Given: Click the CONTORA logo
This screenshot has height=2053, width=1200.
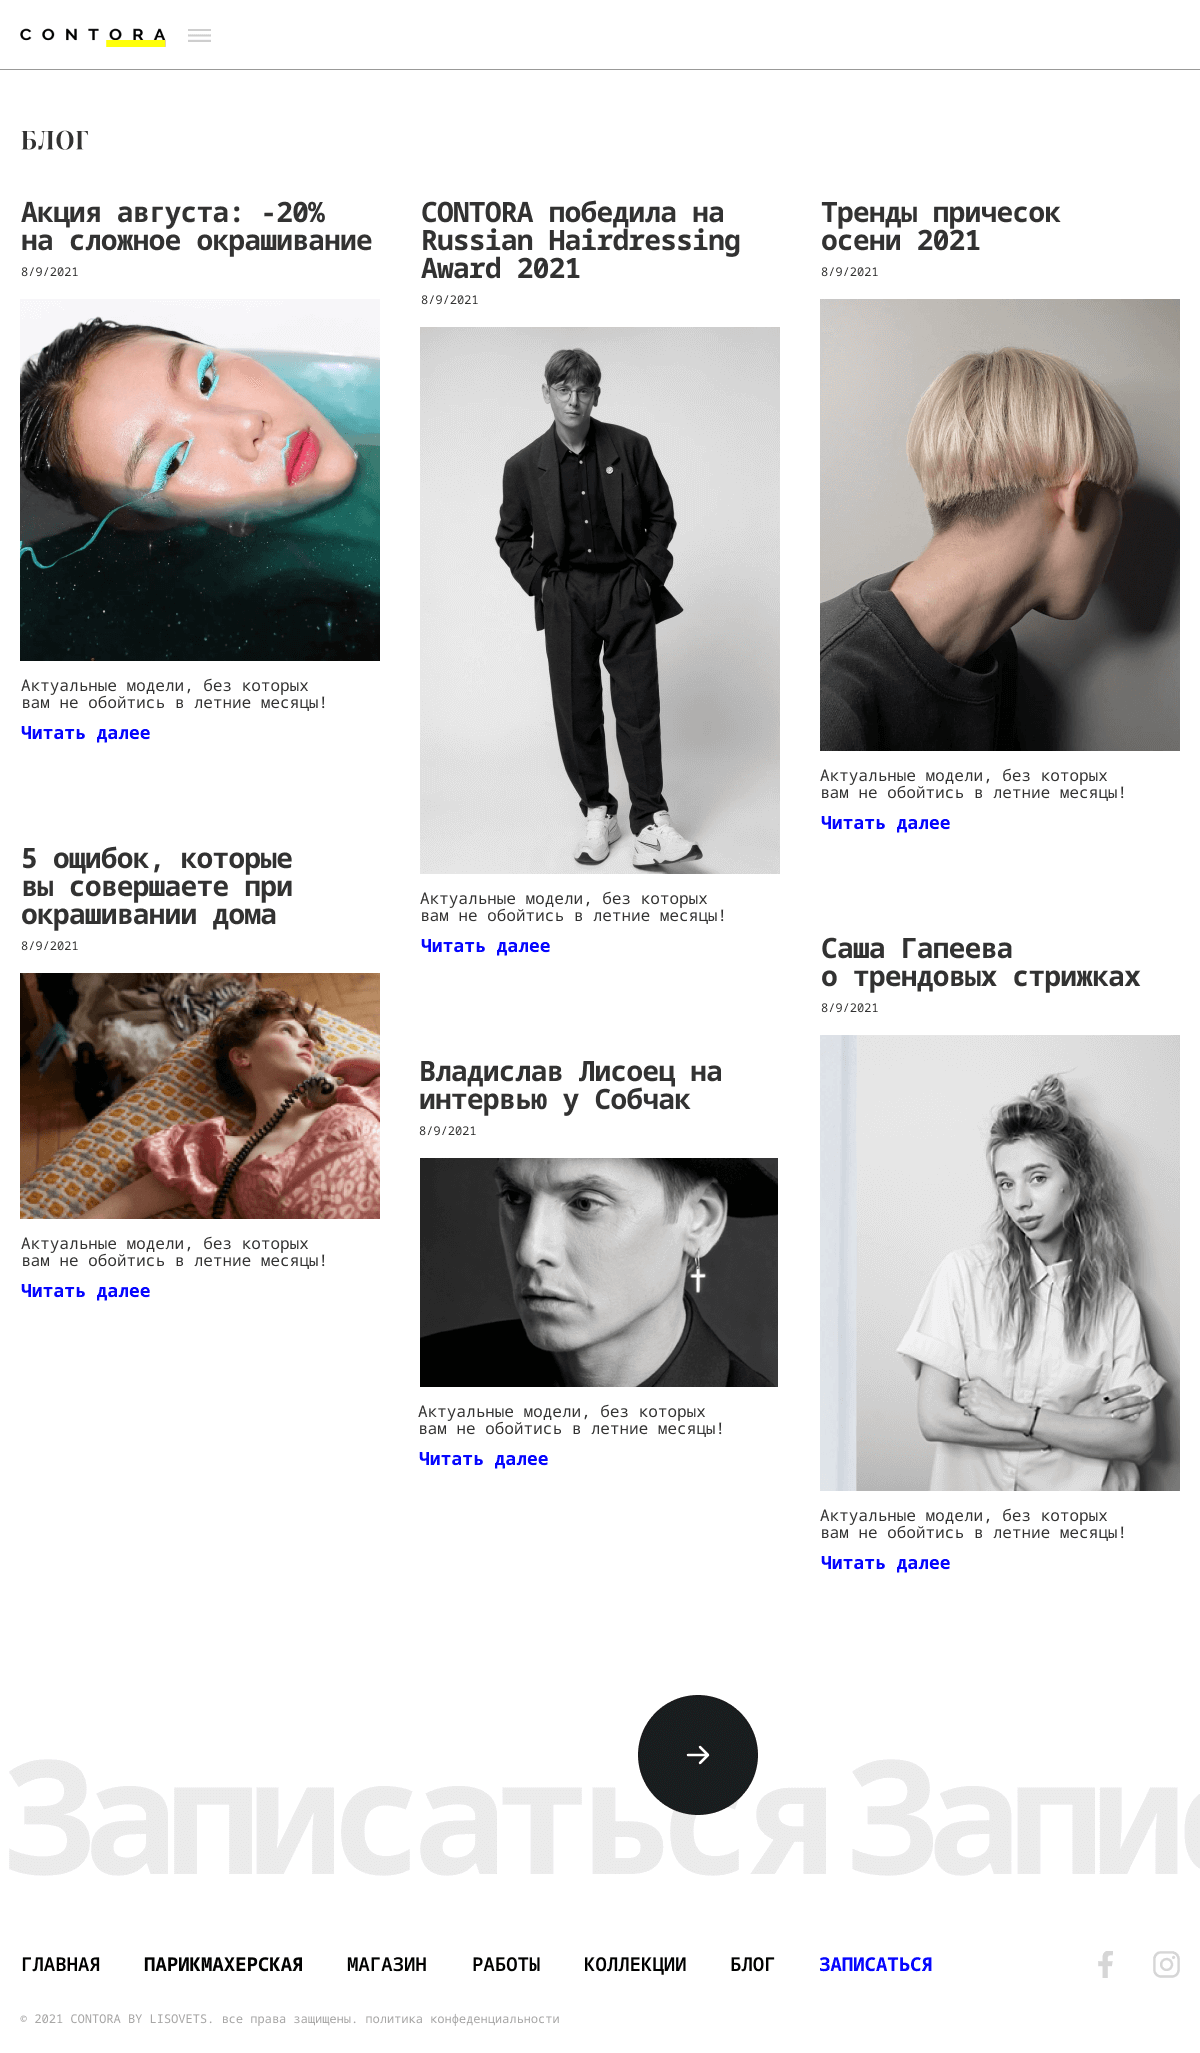Looking at the screenshot, I should click(93, 36).
